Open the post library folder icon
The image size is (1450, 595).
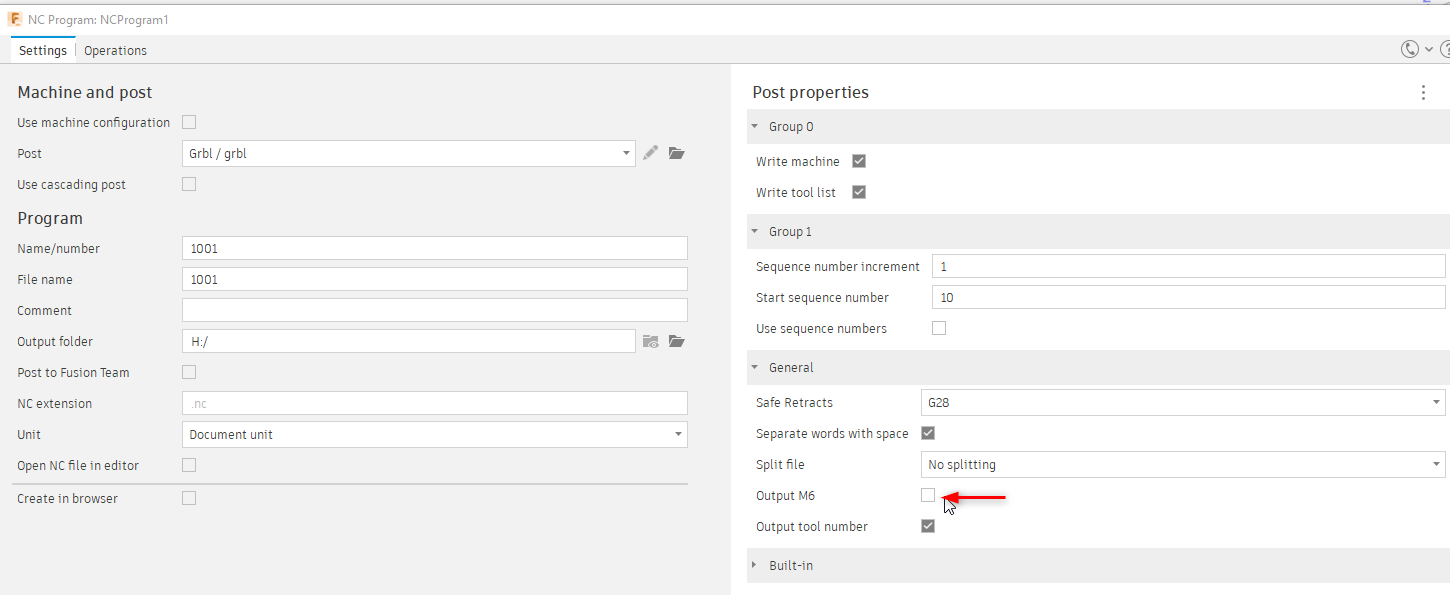point(677,153)
